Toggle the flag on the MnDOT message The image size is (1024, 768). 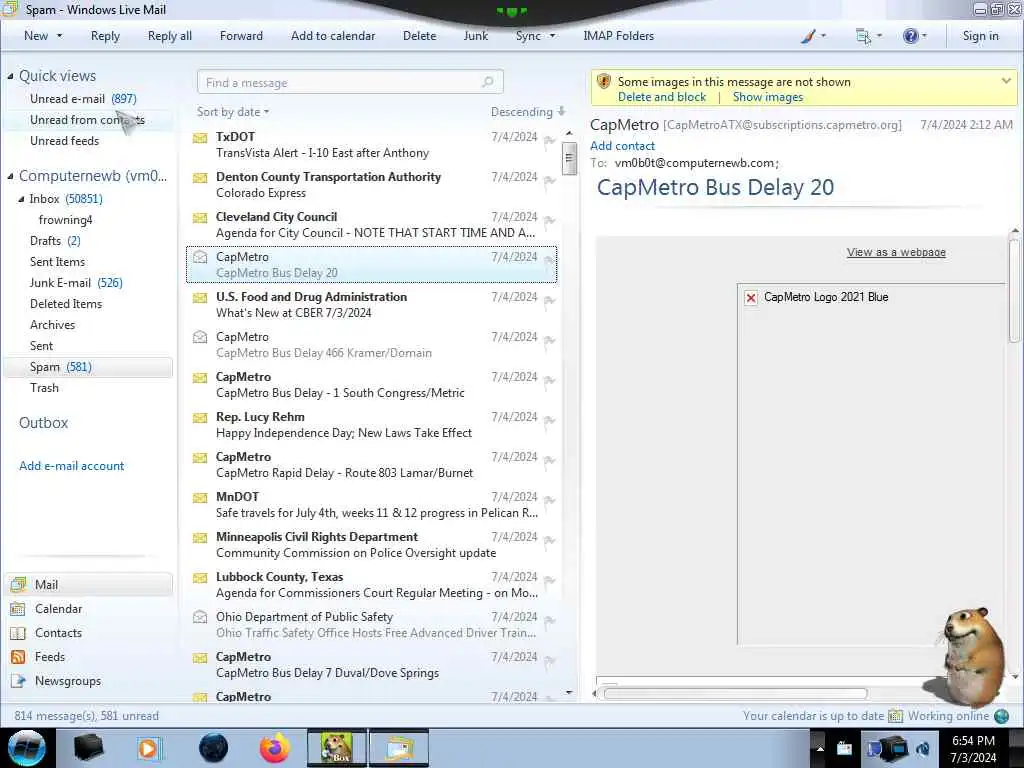click(549, 501)
